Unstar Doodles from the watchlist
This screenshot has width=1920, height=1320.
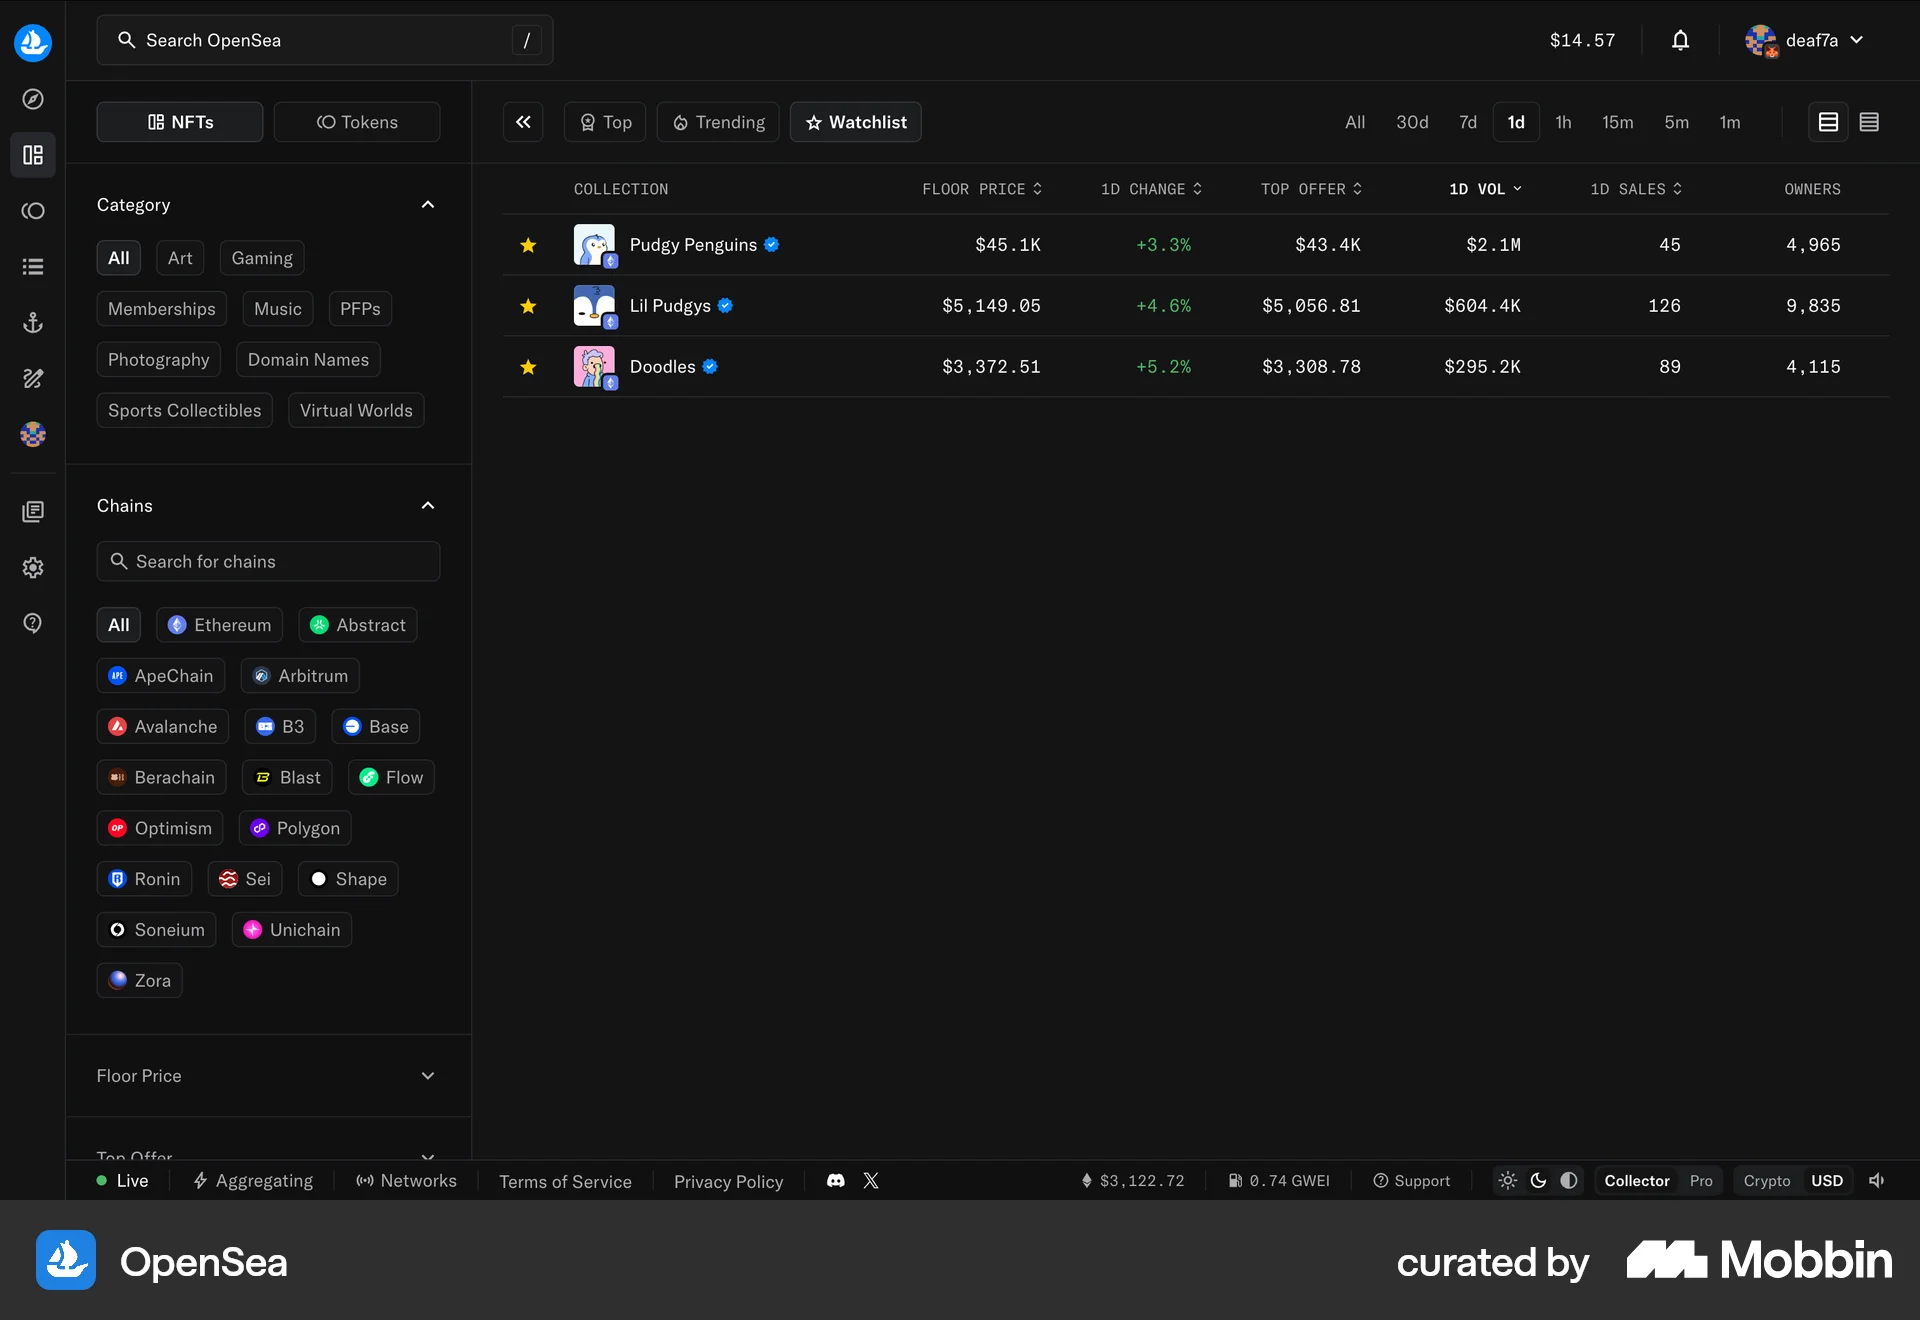528,367
